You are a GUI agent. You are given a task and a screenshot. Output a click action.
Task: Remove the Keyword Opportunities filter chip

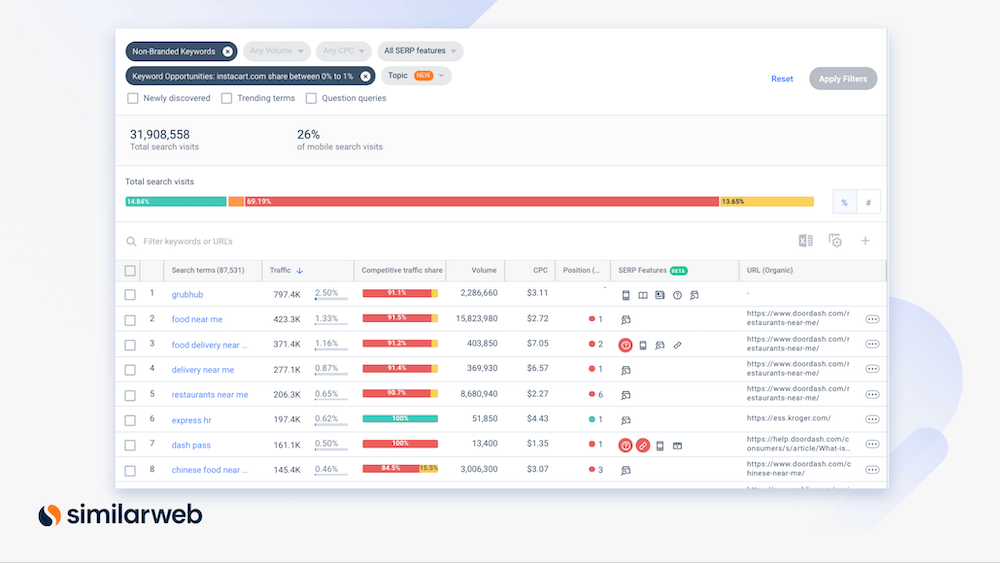click(x=365, y=76)
